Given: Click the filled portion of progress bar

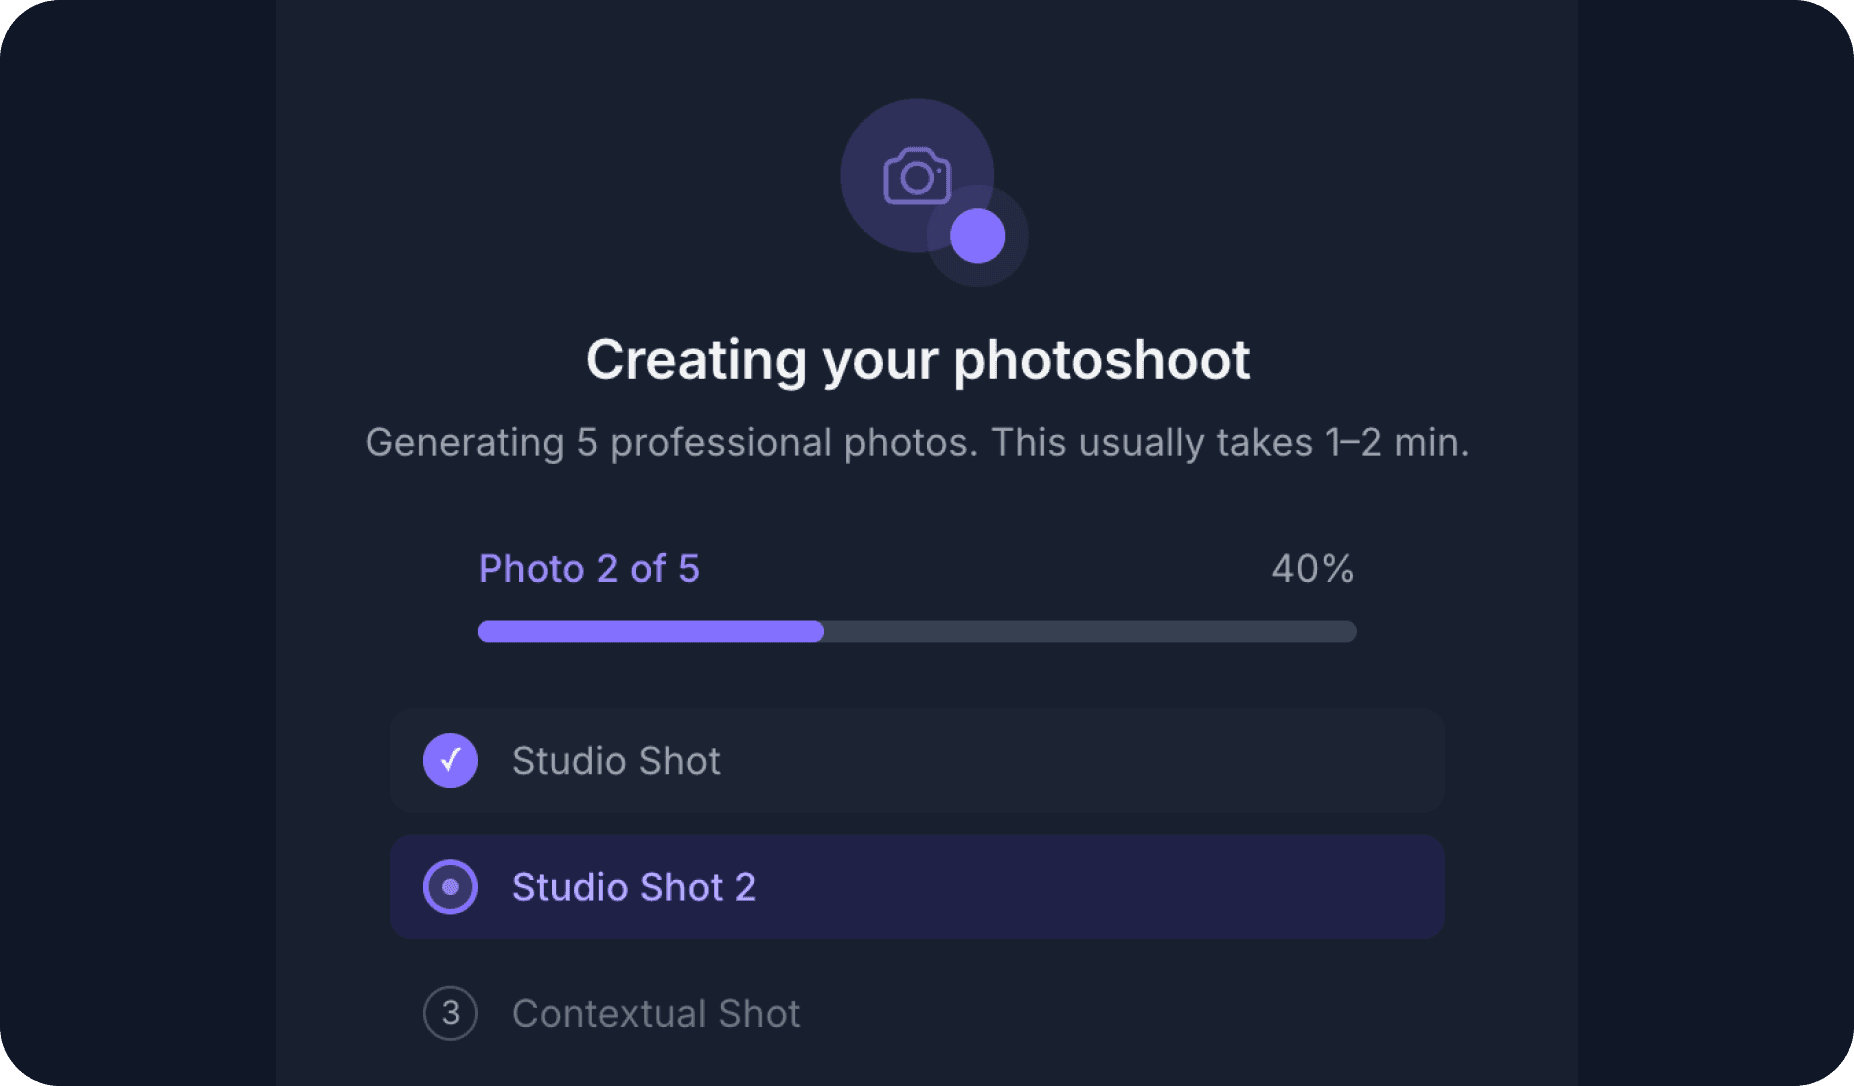Looking at the screenshot, I should pos(650,631).
